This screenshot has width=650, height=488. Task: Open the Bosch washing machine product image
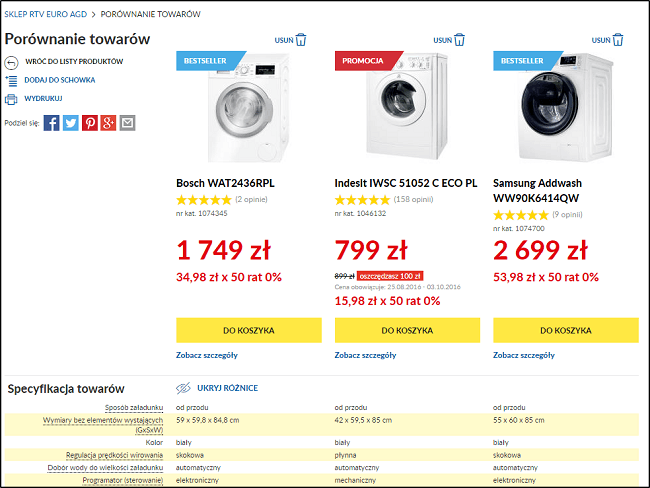(x=250, y=108)
